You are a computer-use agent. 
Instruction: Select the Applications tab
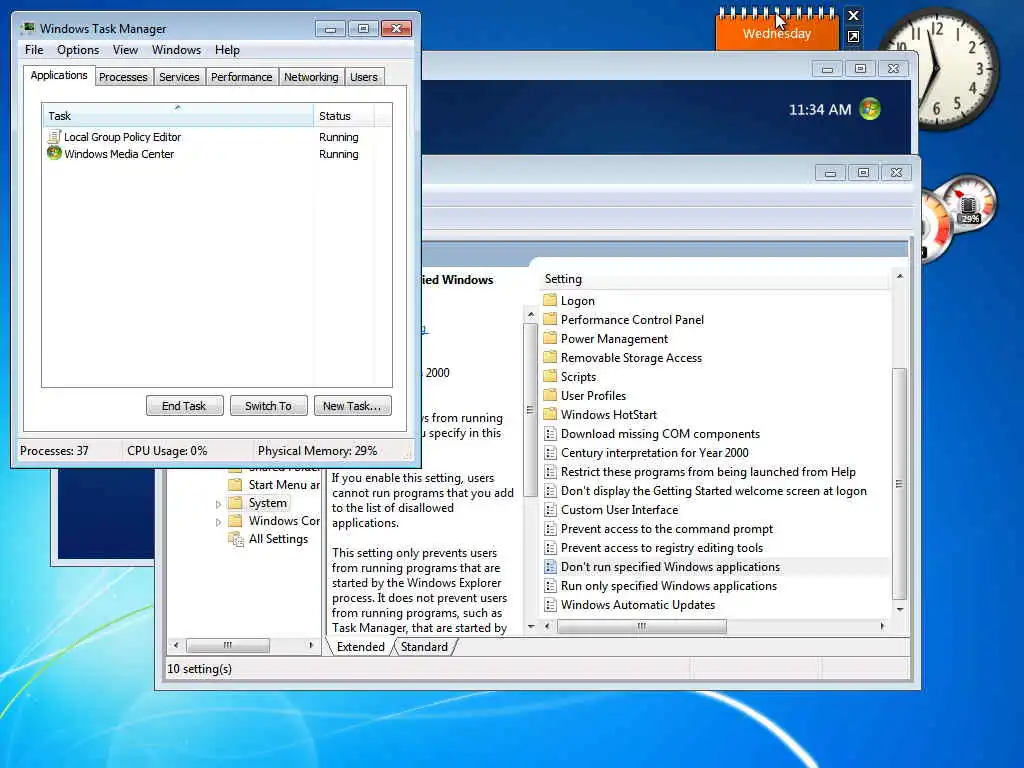59,75
